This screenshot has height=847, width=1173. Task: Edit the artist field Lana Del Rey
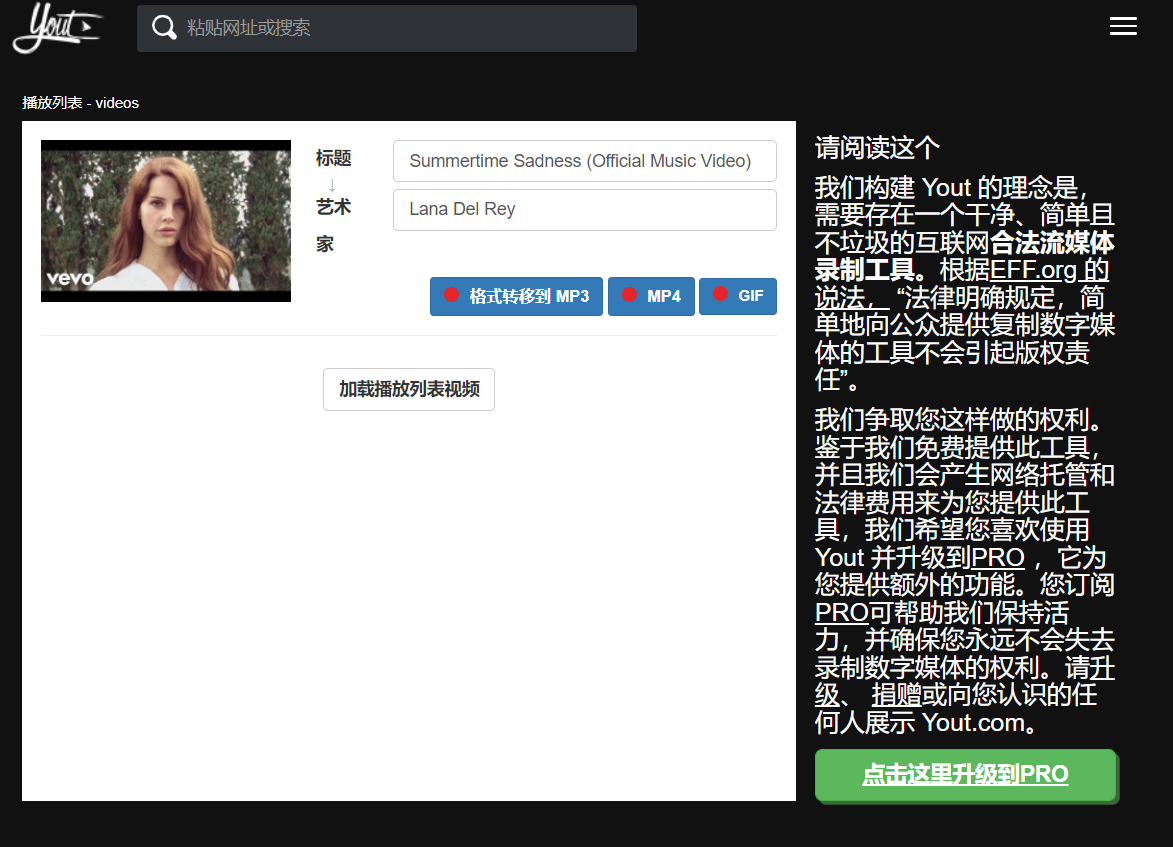(x=584, y=210)
